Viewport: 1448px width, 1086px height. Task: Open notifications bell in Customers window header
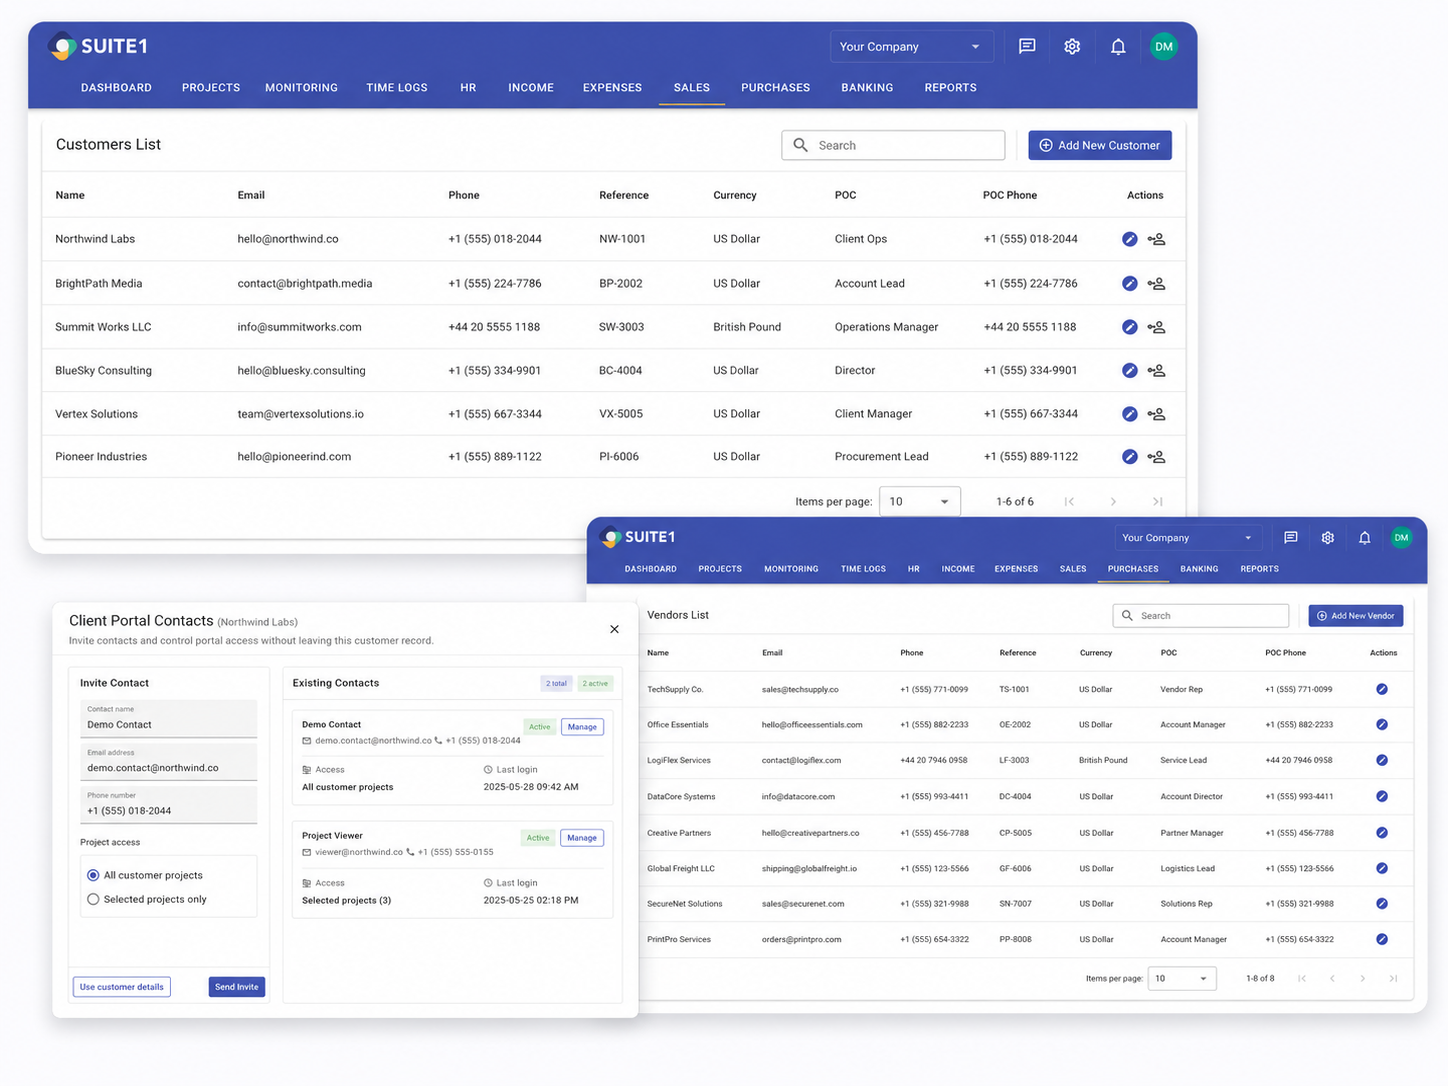tap(1118, 46)
